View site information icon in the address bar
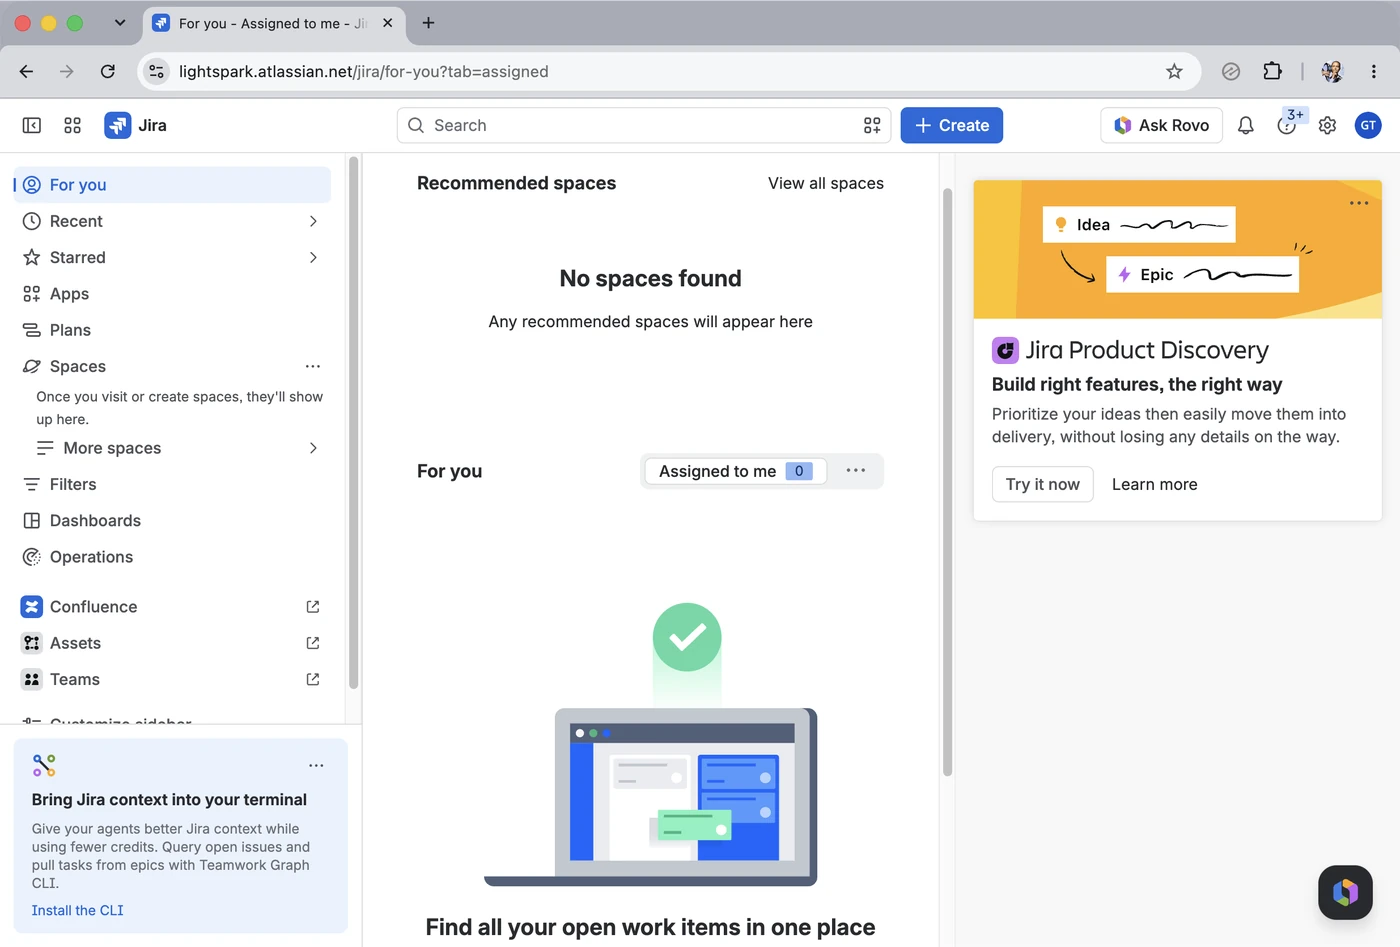This screenshot has width=1400, height=947. point(157,71)
